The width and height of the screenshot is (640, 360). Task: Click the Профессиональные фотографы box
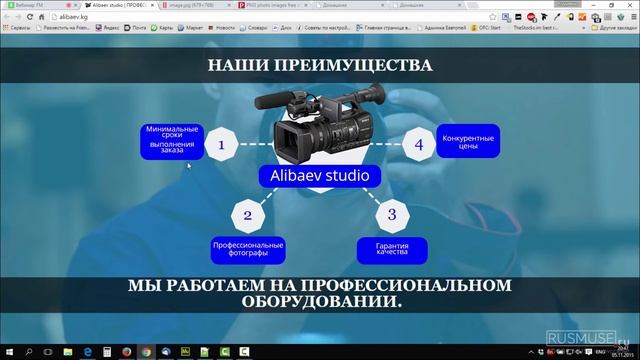(x=248, y=250)
